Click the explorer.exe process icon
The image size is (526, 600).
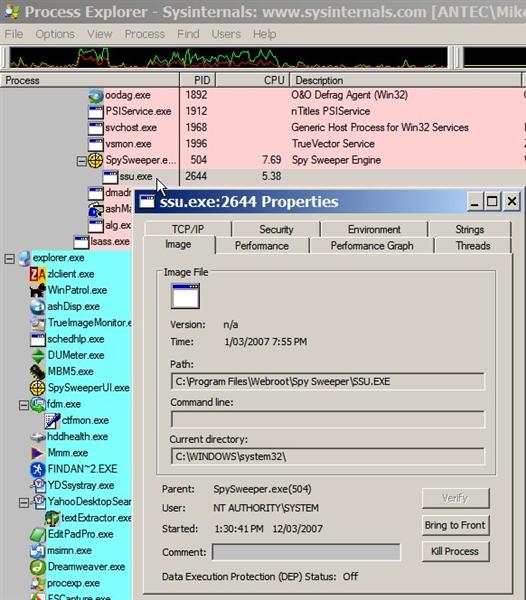pyautogui.click(x=24, y=258)
